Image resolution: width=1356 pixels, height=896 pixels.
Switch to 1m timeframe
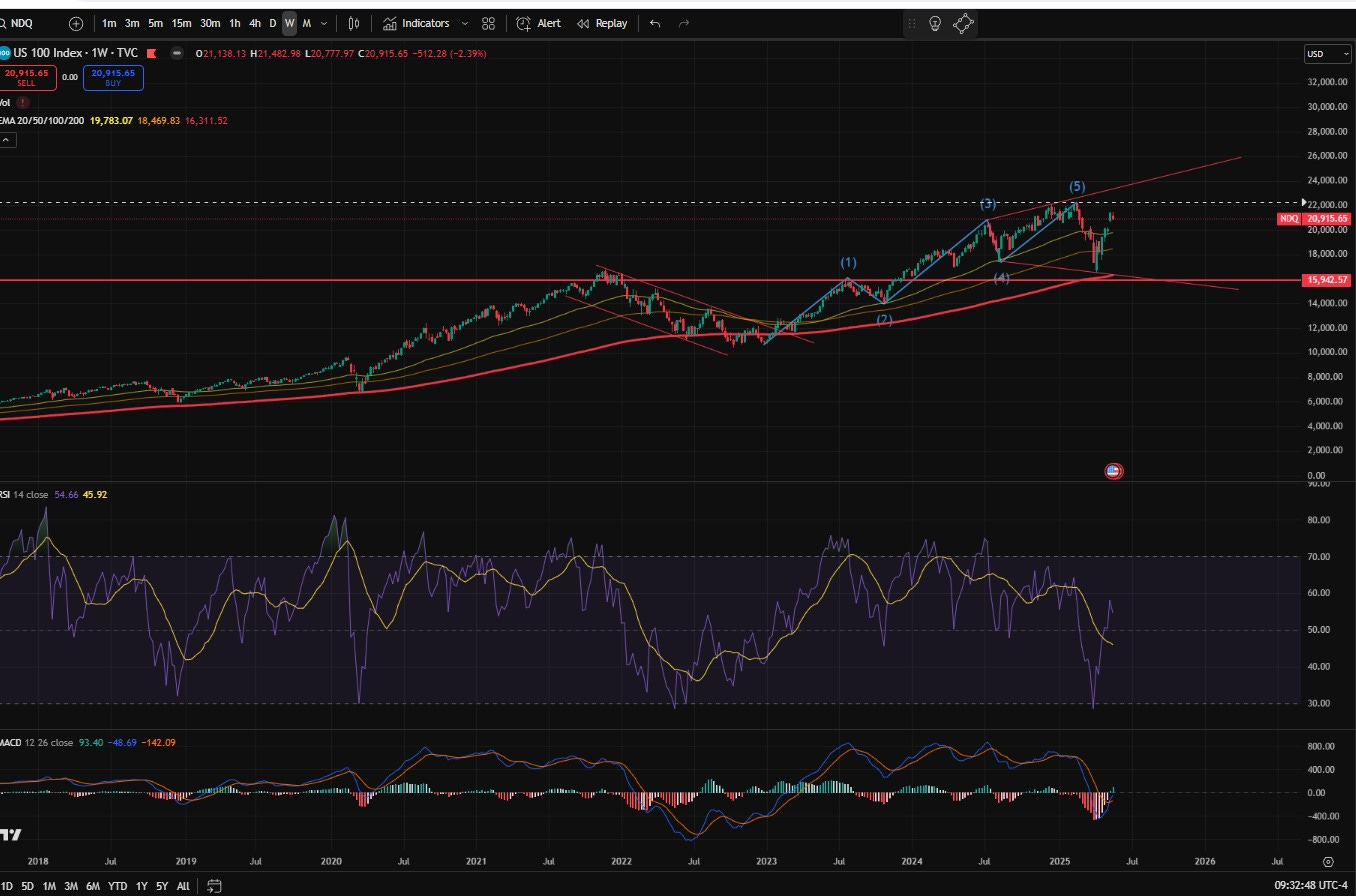109,23
